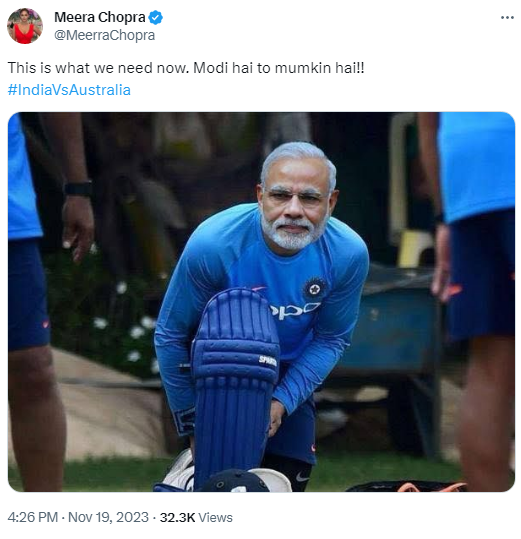Click the 4:26 PM timestamp
The image size is (521, 539).
point(33,517)
